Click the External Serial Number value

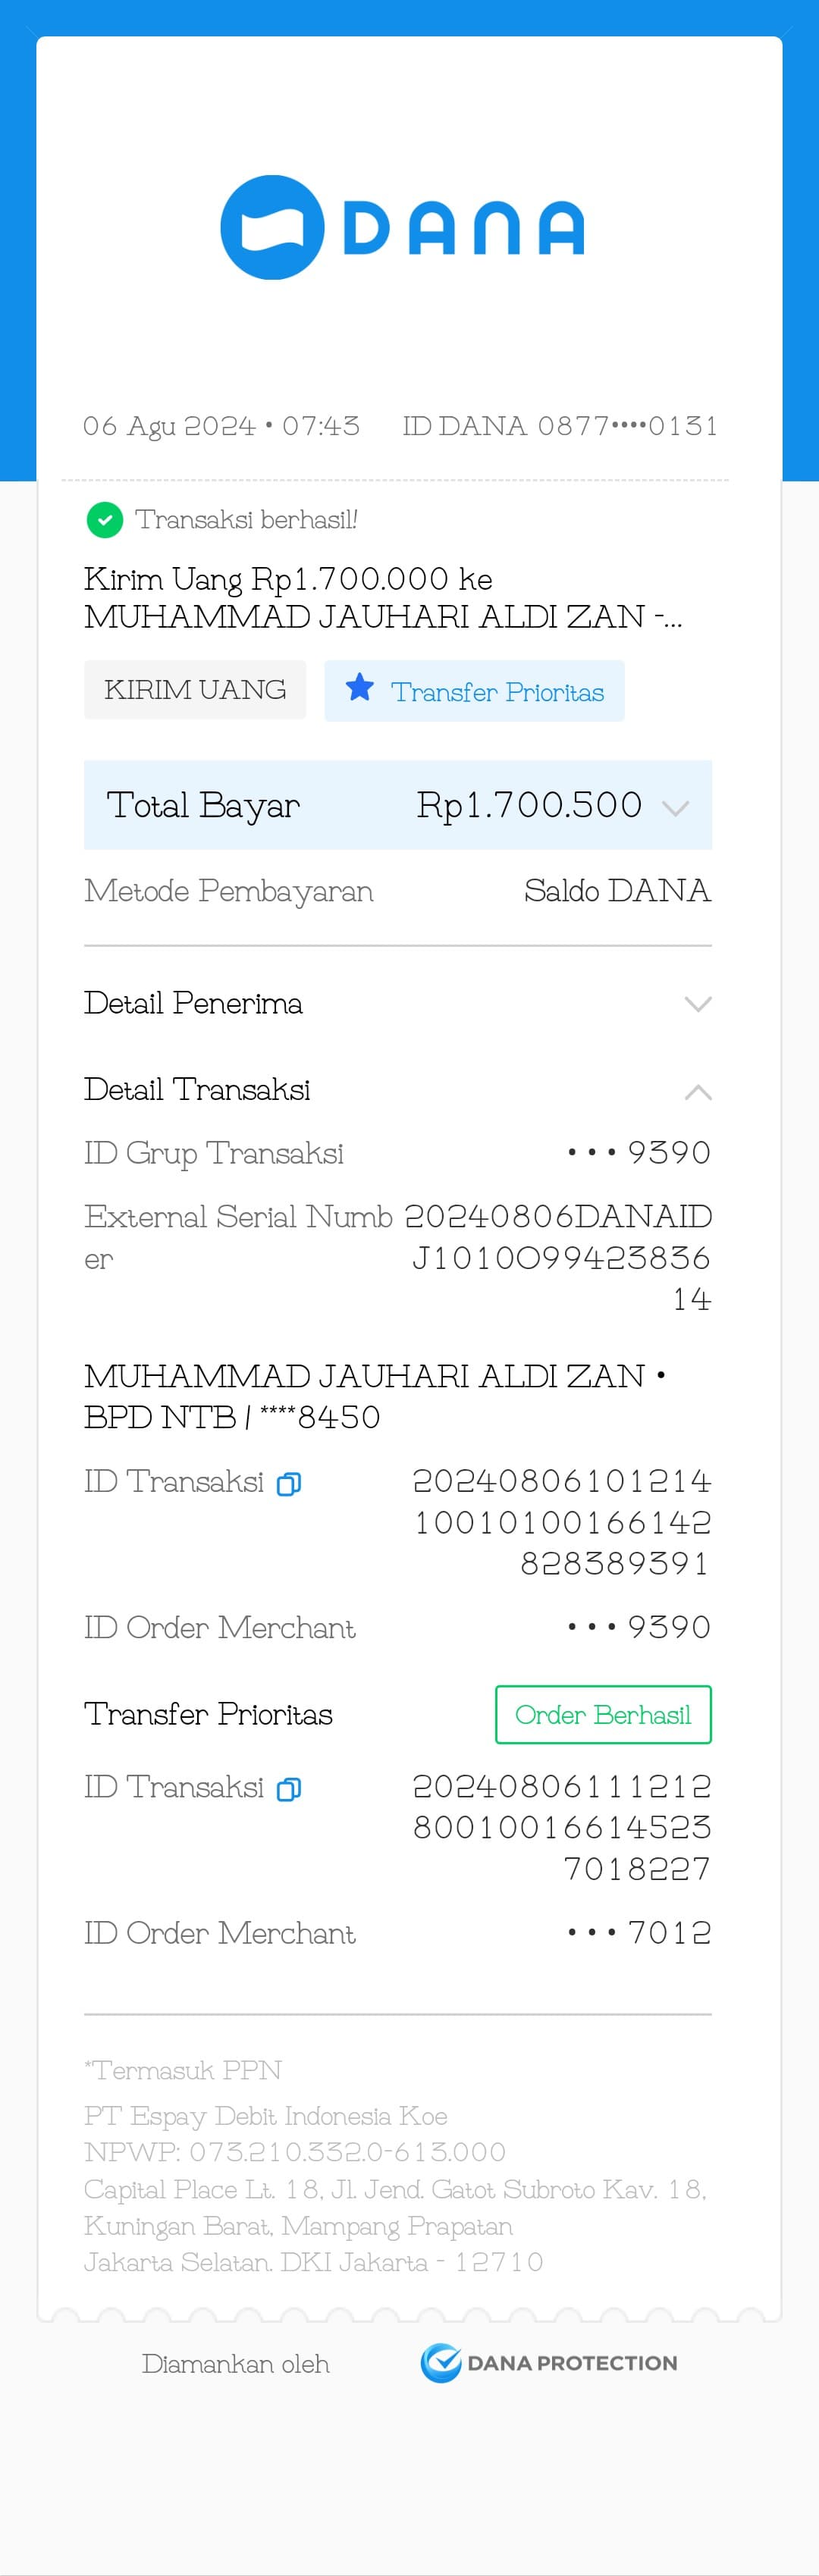[x=560, y=1257]
